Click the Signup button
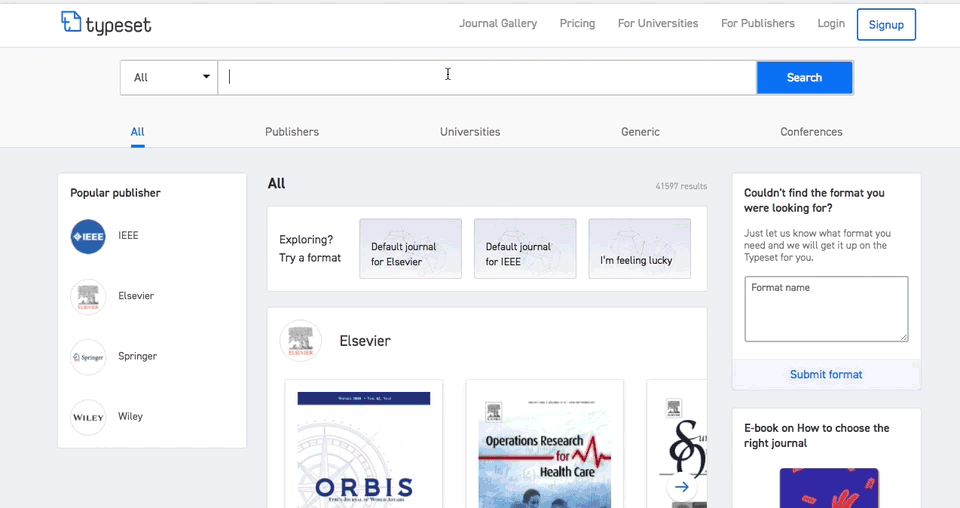 [x=886, y=24]
